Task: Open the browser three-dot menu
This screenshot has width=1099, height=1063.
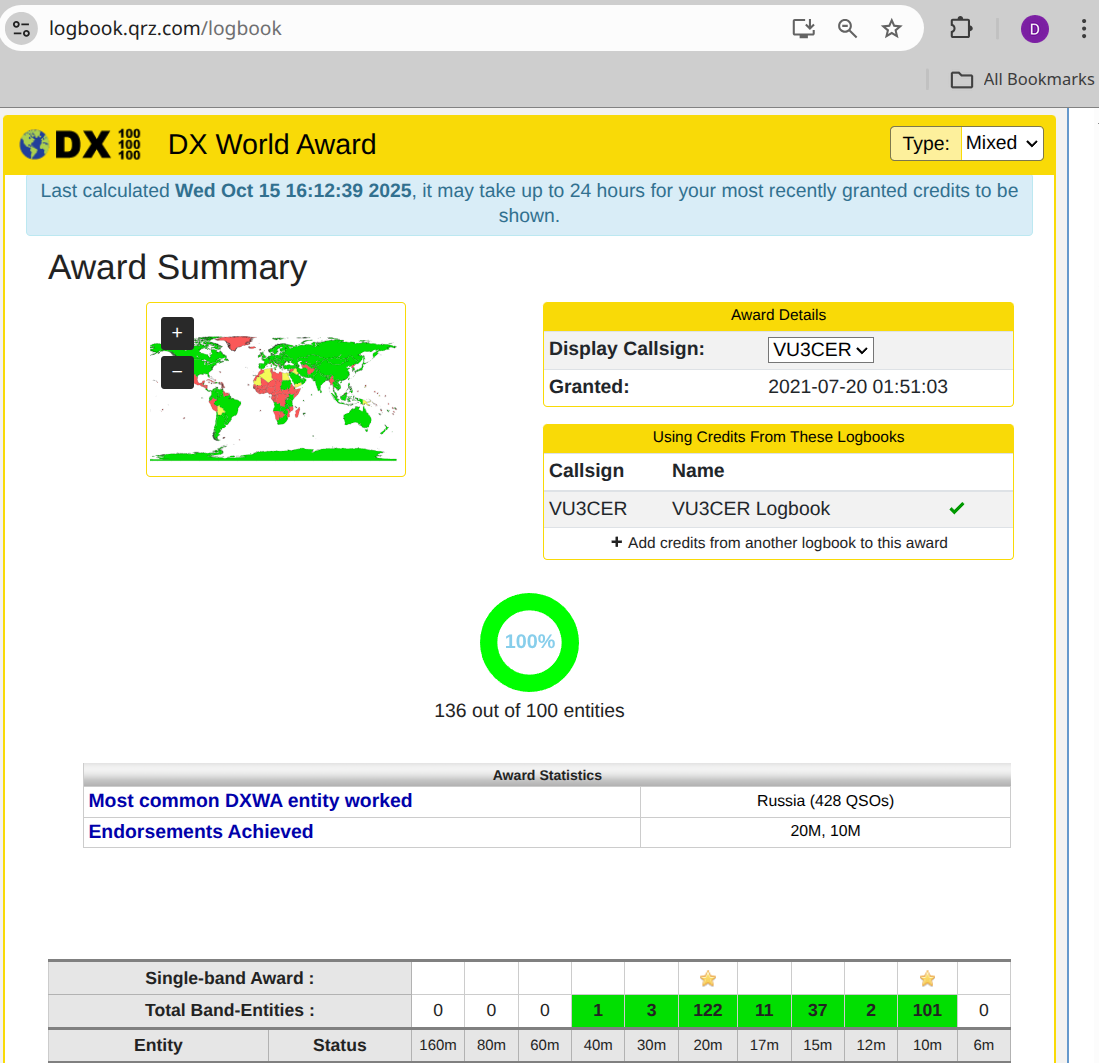Action: tap(1083, 28)
